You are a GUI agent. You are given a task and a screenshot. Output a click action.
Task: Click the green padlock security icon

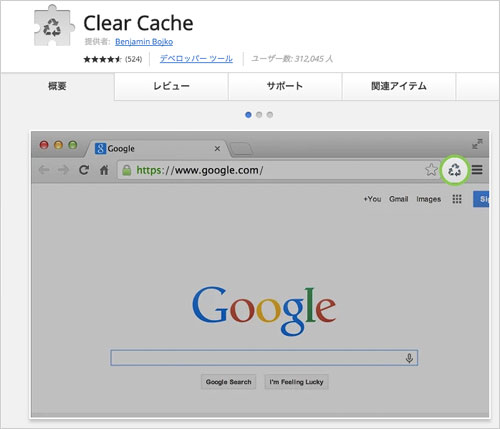pyautogui.click(x=126, y=170)
